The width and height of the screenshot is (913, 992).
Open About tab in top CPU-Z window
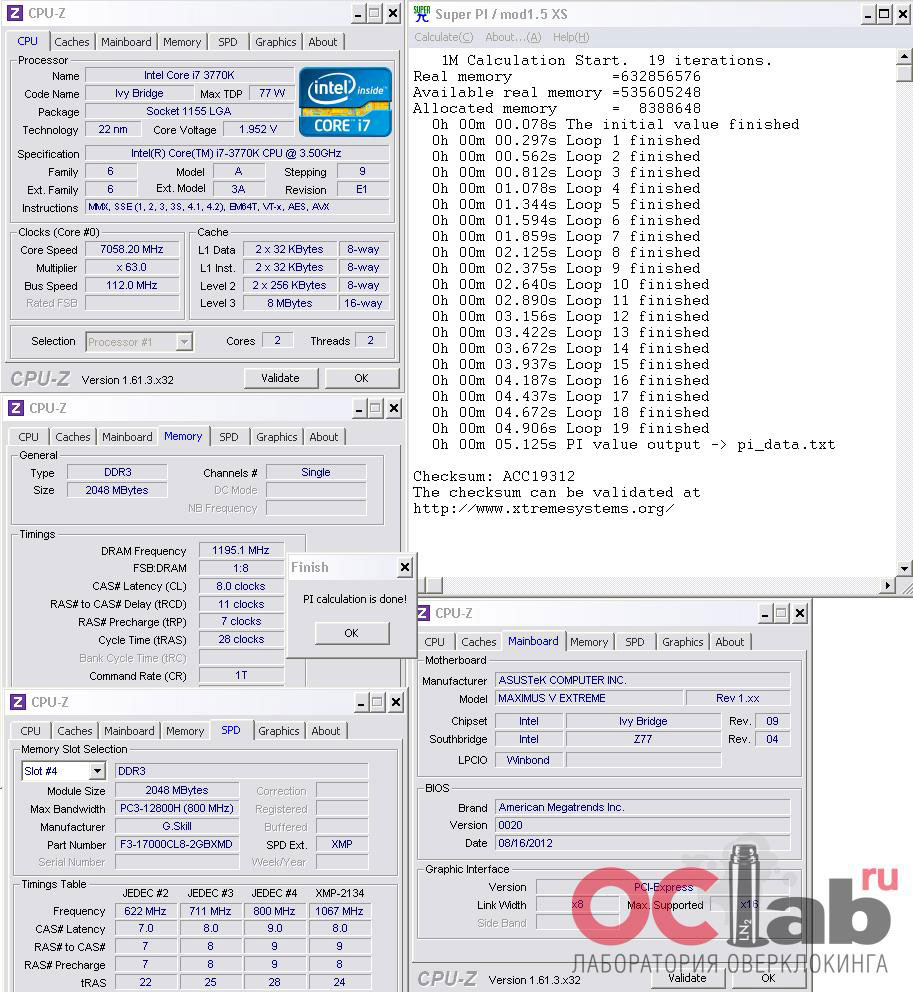click(323, 42)
